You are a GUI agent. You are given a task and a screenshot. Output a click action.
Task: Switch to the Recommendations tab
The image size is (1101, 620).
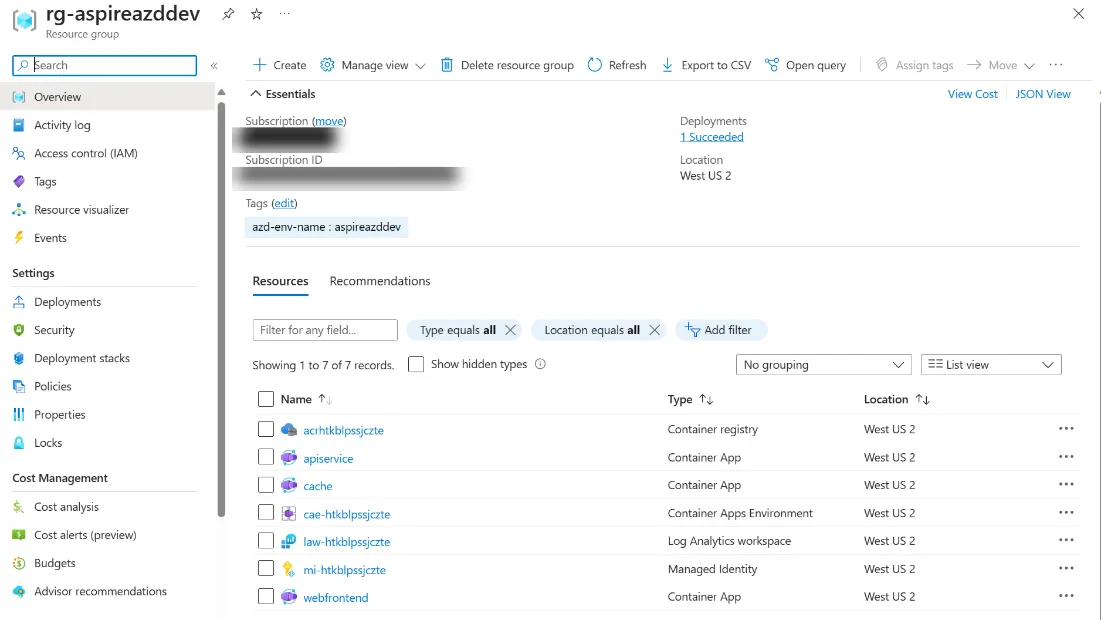380,281
